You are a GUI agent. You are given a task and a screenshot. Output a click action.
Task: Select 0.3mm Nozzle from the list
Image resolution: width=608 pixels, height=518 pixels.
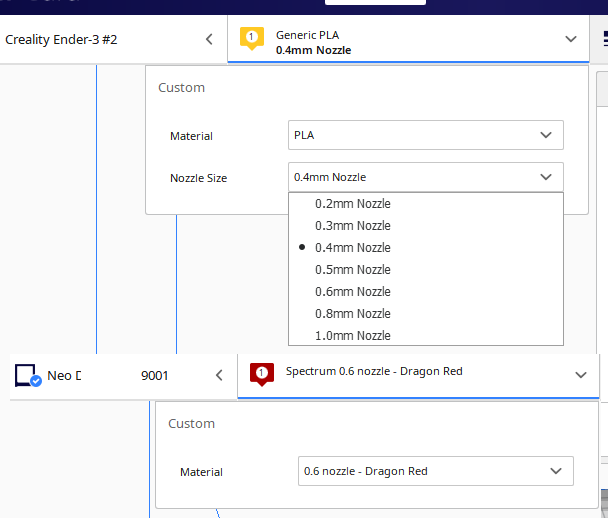(426, 226)
